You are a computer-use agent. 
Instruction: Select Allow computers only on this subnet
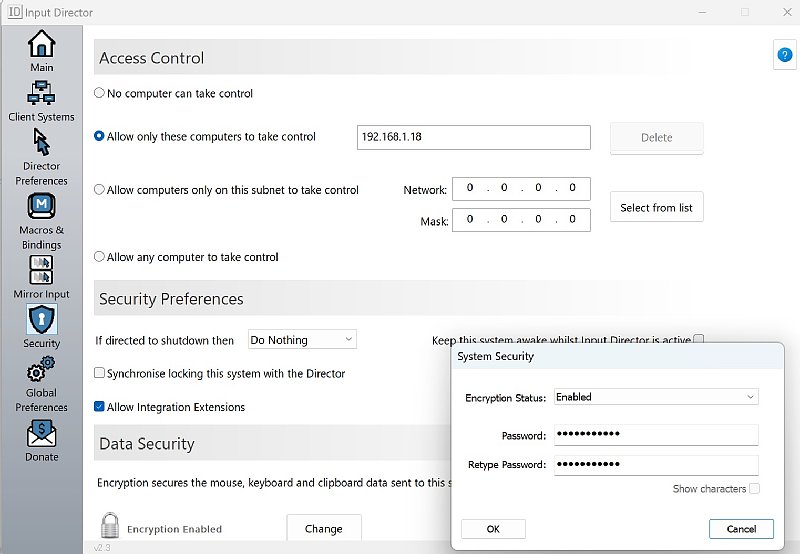tap(99, 189)
